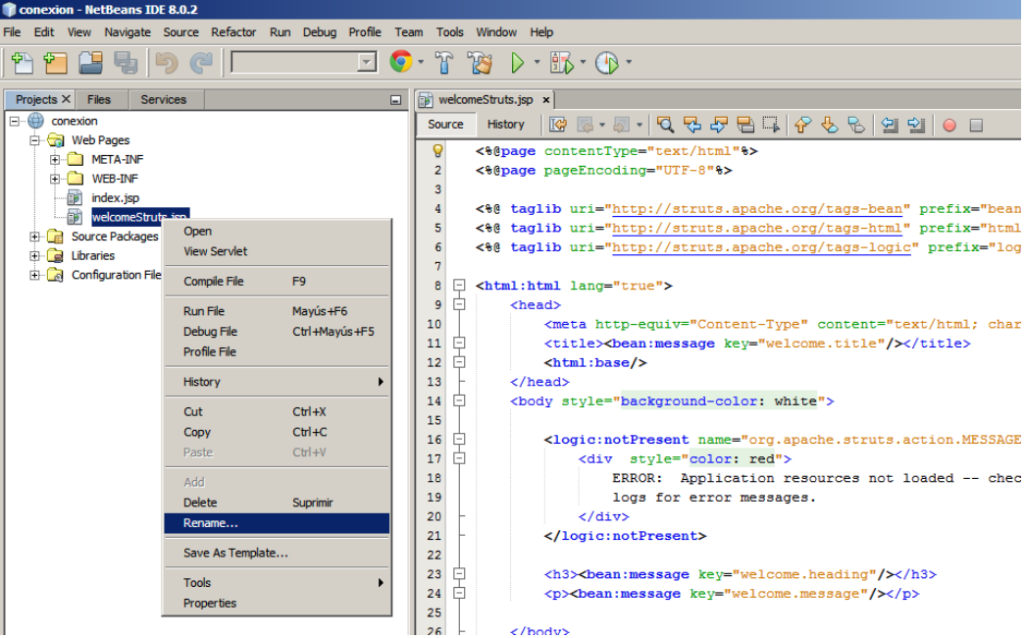This screenshot has width=1024, height=638.
Task: Click the Debug Project icon
Action: (x=561, y=63)
